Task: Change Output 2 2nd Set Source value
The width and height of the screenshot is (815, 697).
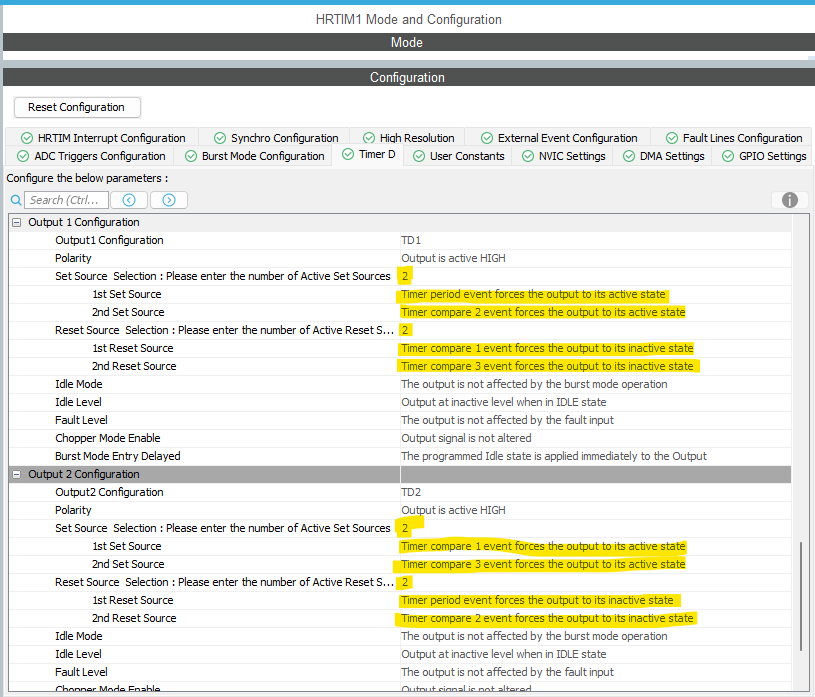Action: click(x=596, y=564)
